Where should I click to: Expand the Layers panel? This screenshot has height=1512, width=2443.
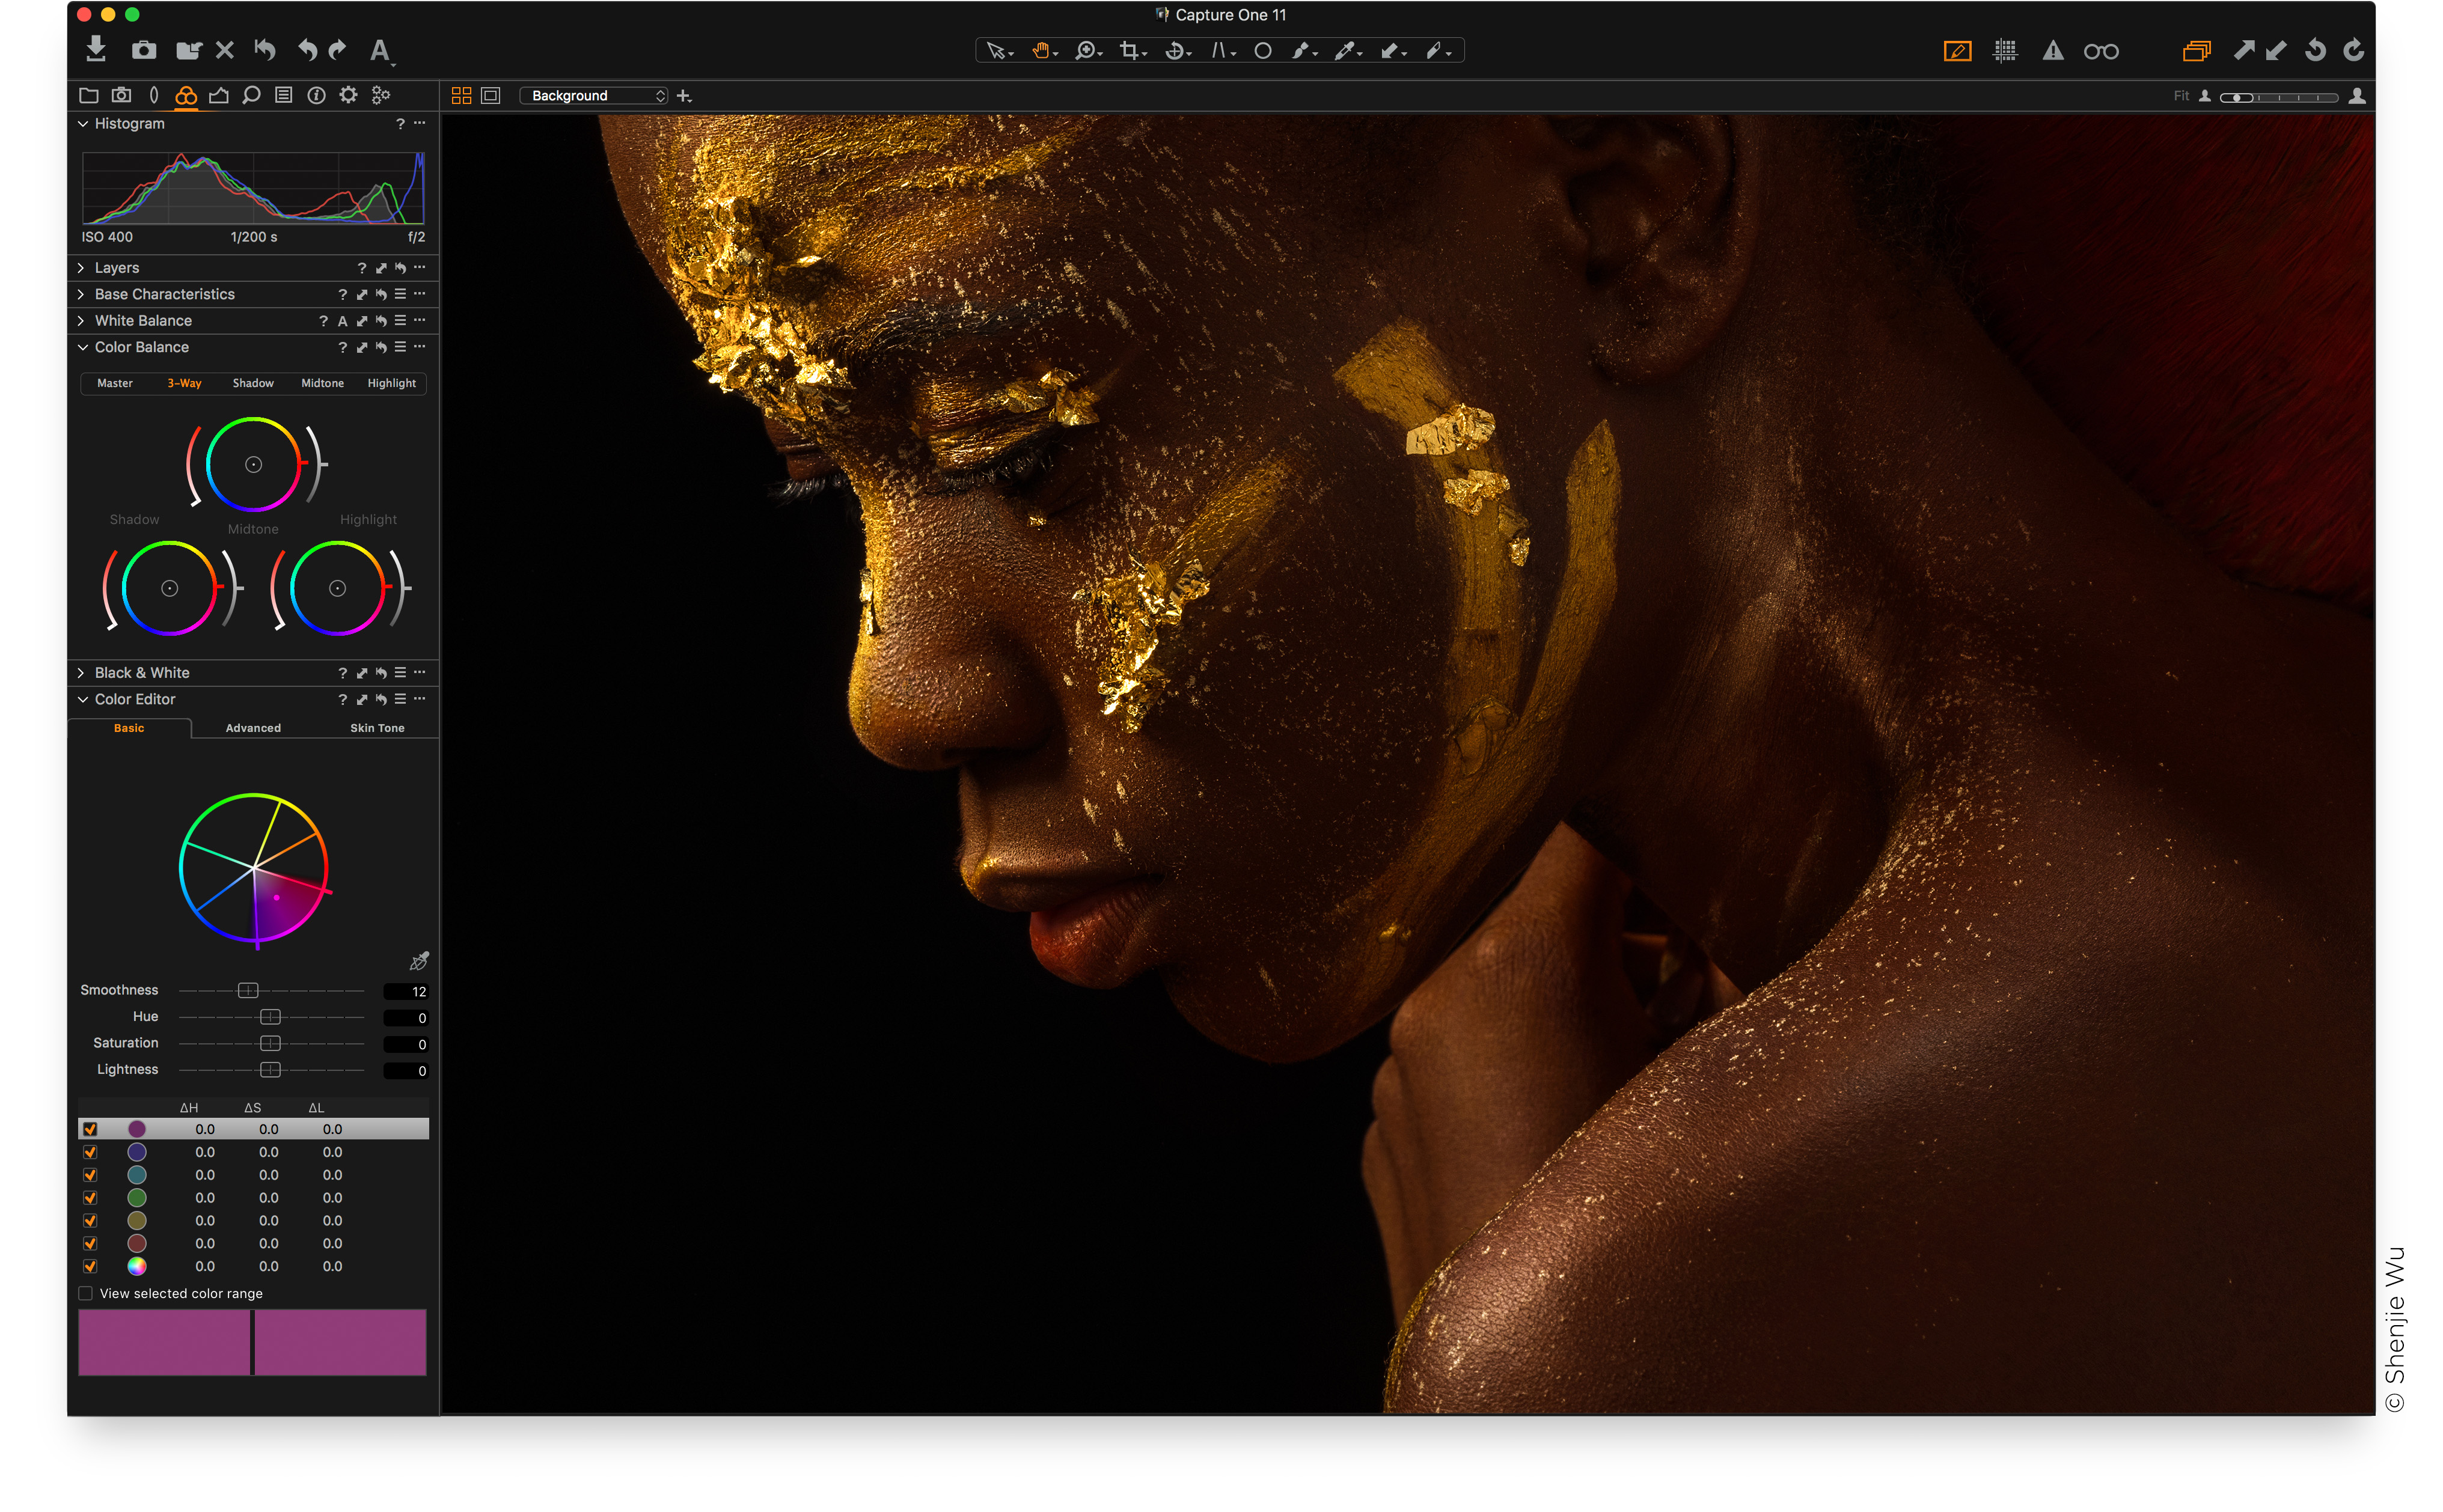[81, 268]
